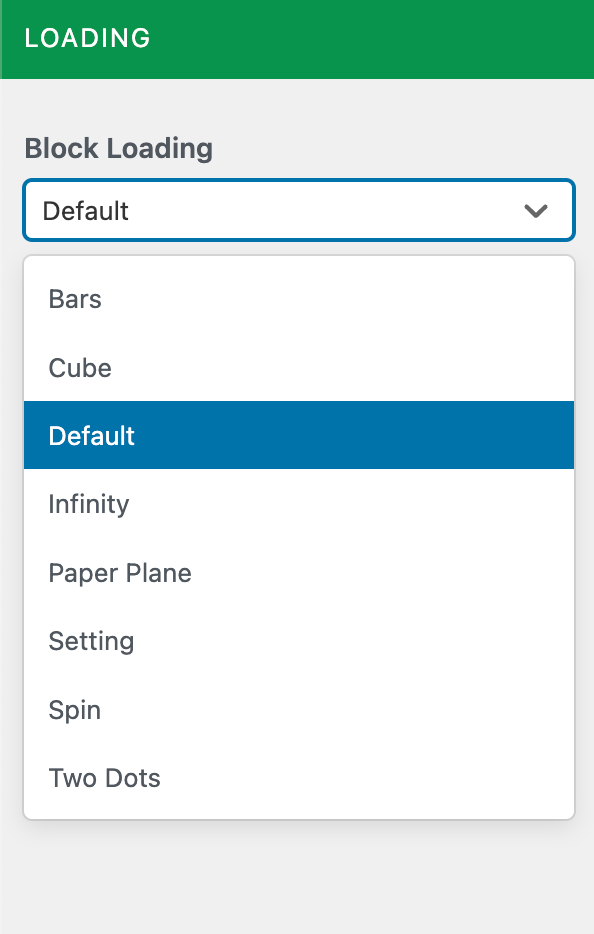The height and width of the screenshot is (934, 594).
Task: Click the Default text in the select field
Action: pos(86,211)
